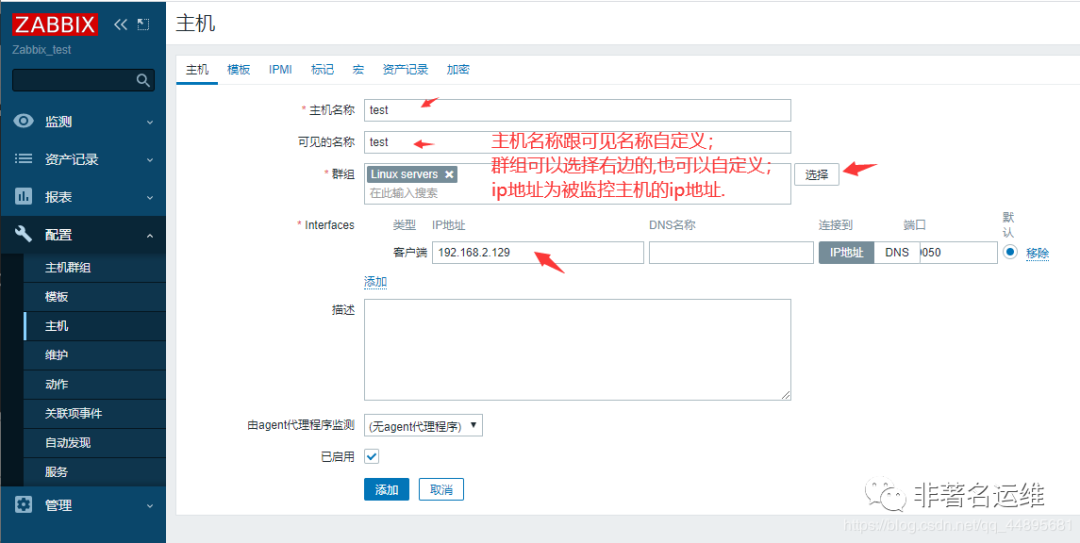Open 维护 in sidebar menu
Image resolution: width=1080 pixels, height=543 pixels.
[x=94, y=355]
